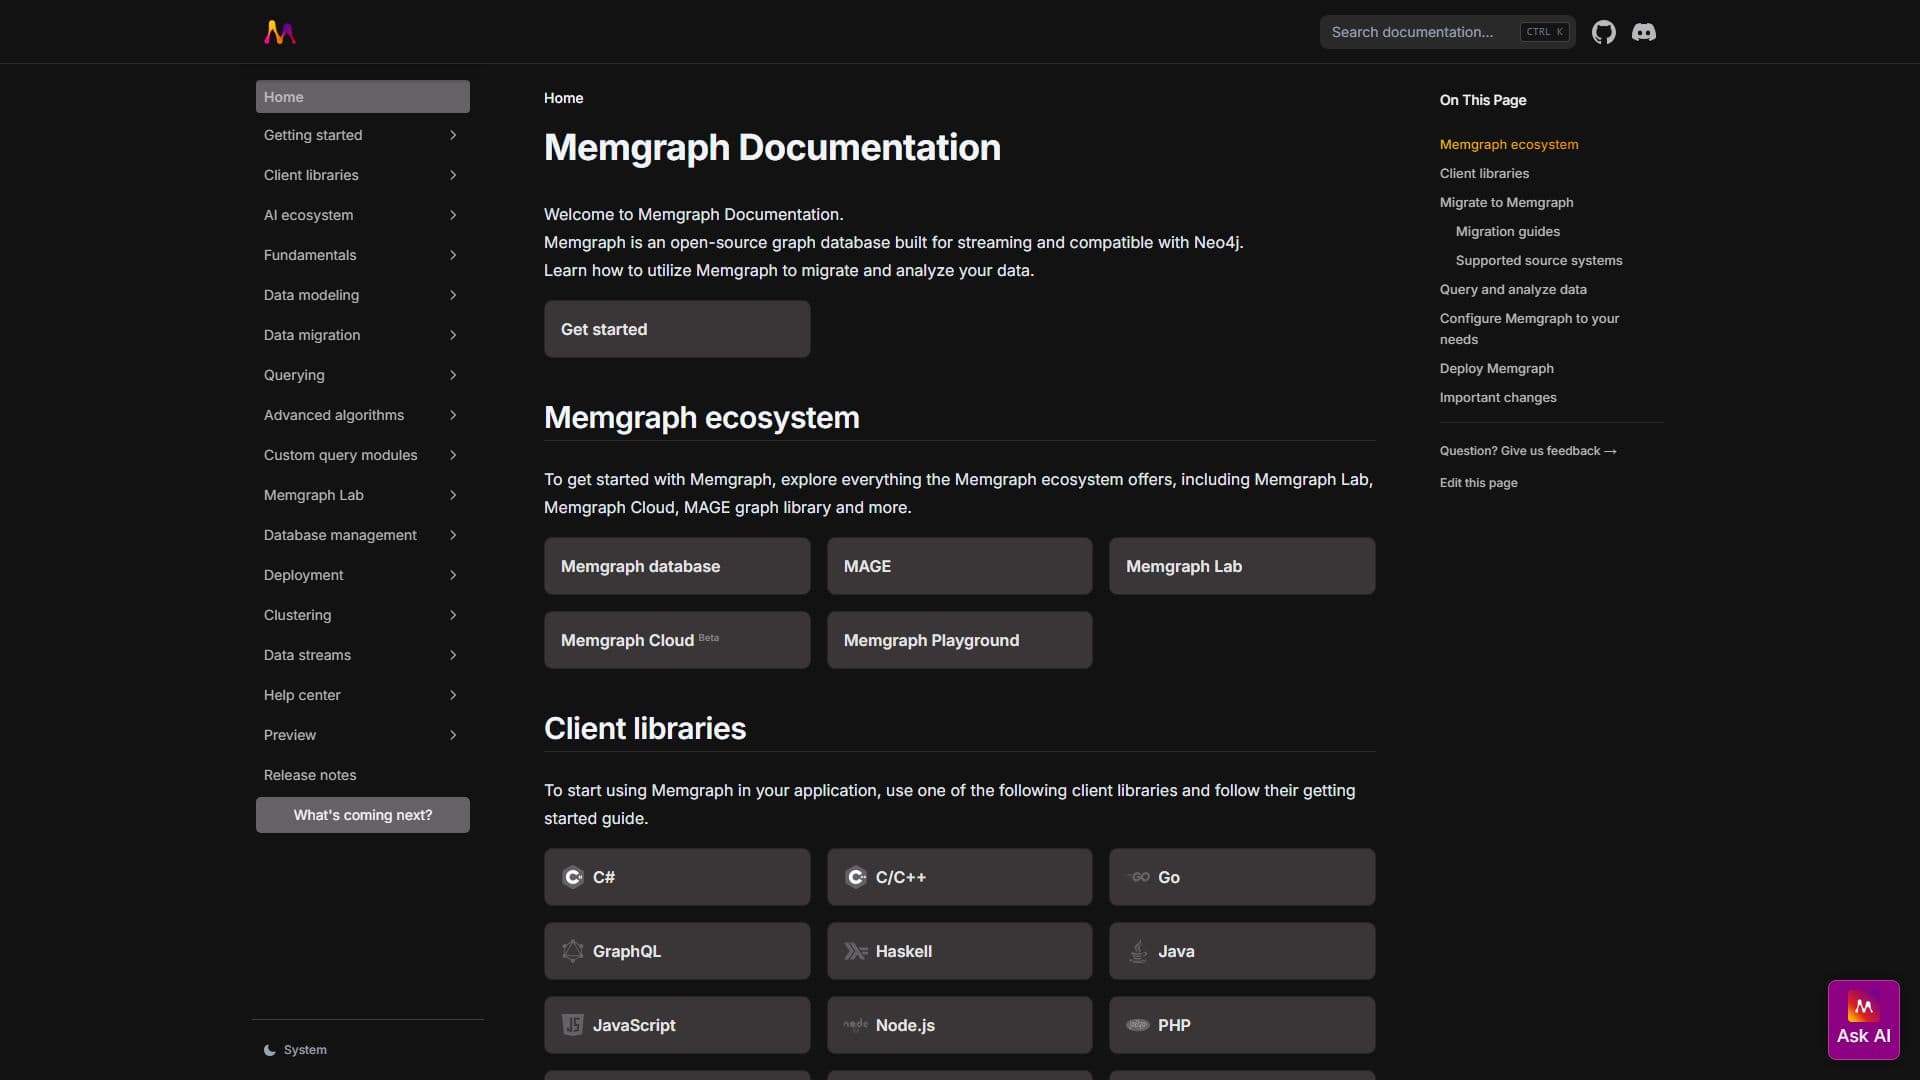Click Edit this page link
1920x1080 pixels.
(1478, 483)
